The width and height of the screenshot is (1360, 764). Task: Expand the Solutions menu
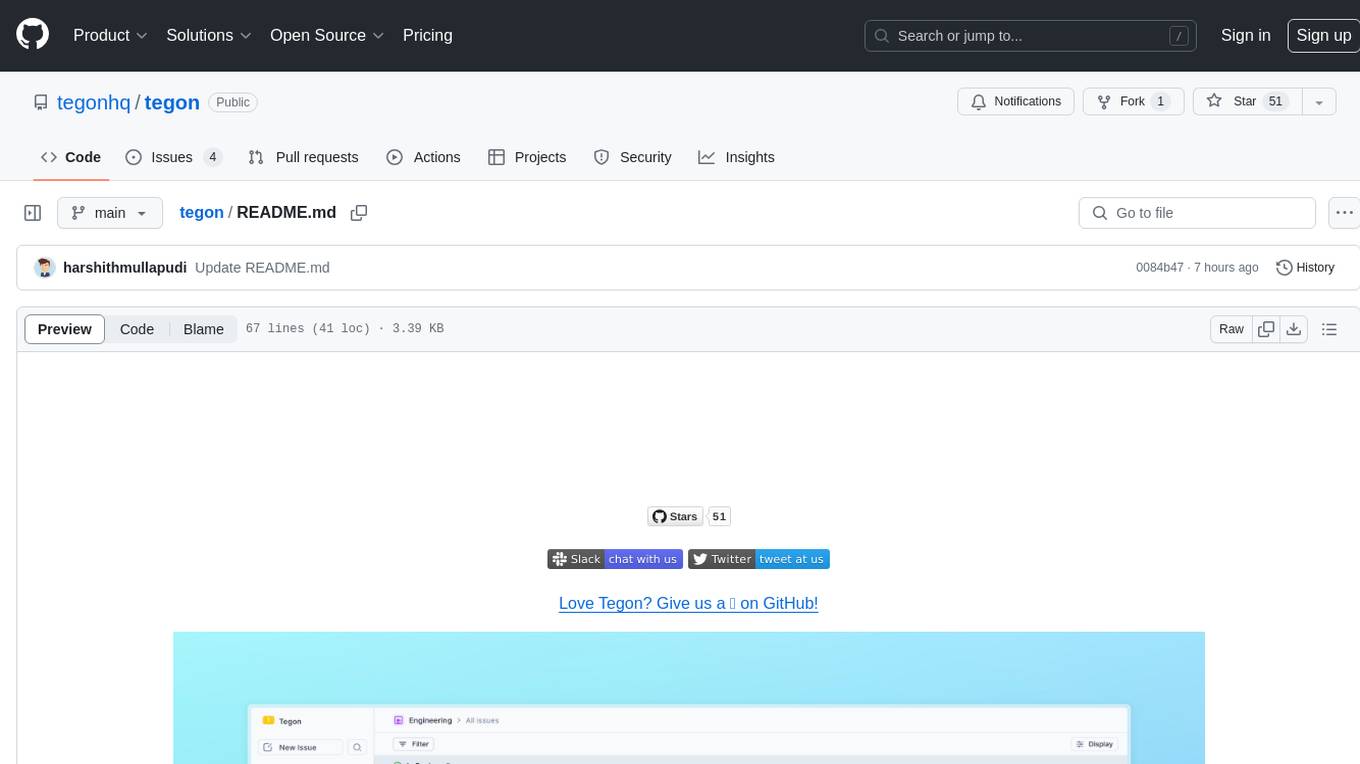[209, 35]
